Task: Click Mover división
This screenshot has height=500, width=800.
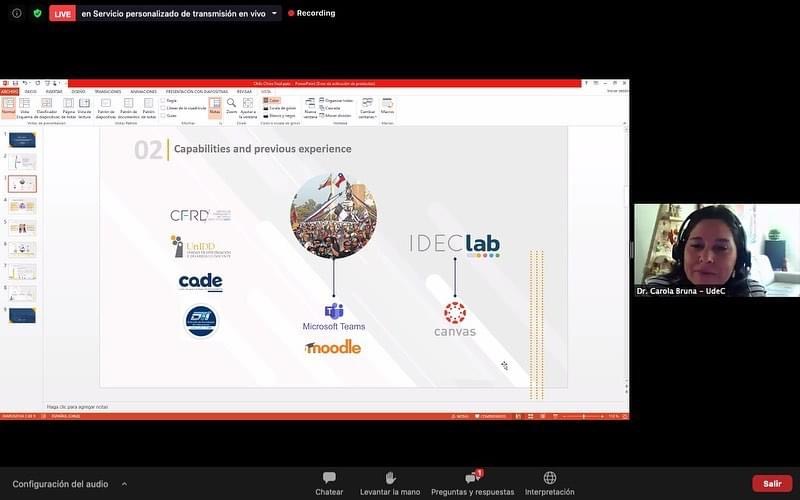Action: point(335,116)
